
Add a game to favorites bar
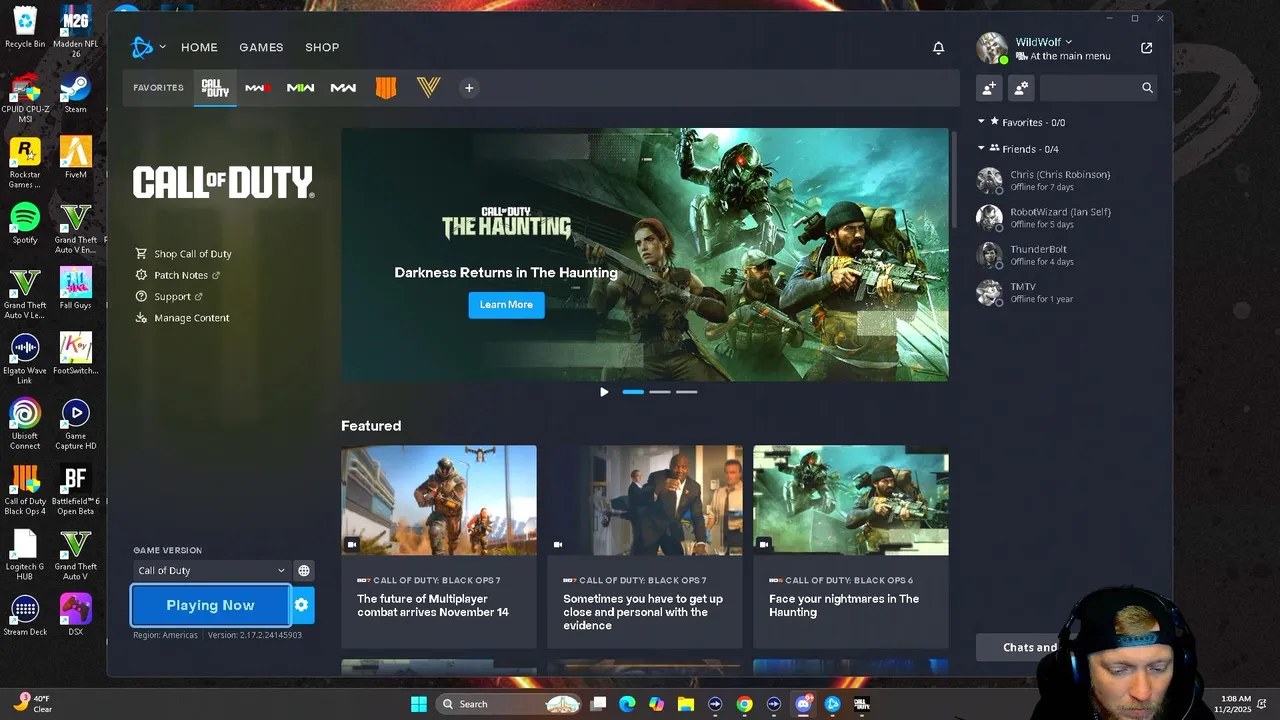tap(469, 88)
